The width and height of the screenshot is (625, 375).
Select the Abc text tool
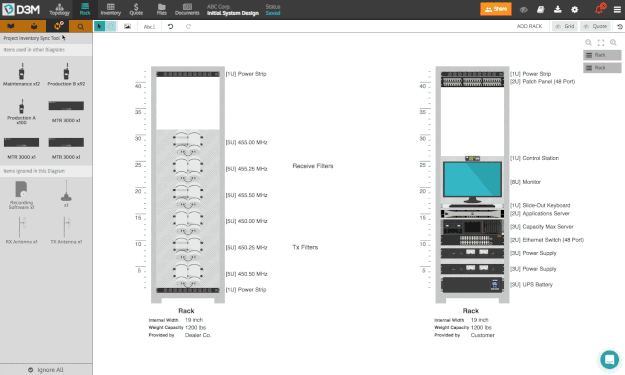coord(149,27)
